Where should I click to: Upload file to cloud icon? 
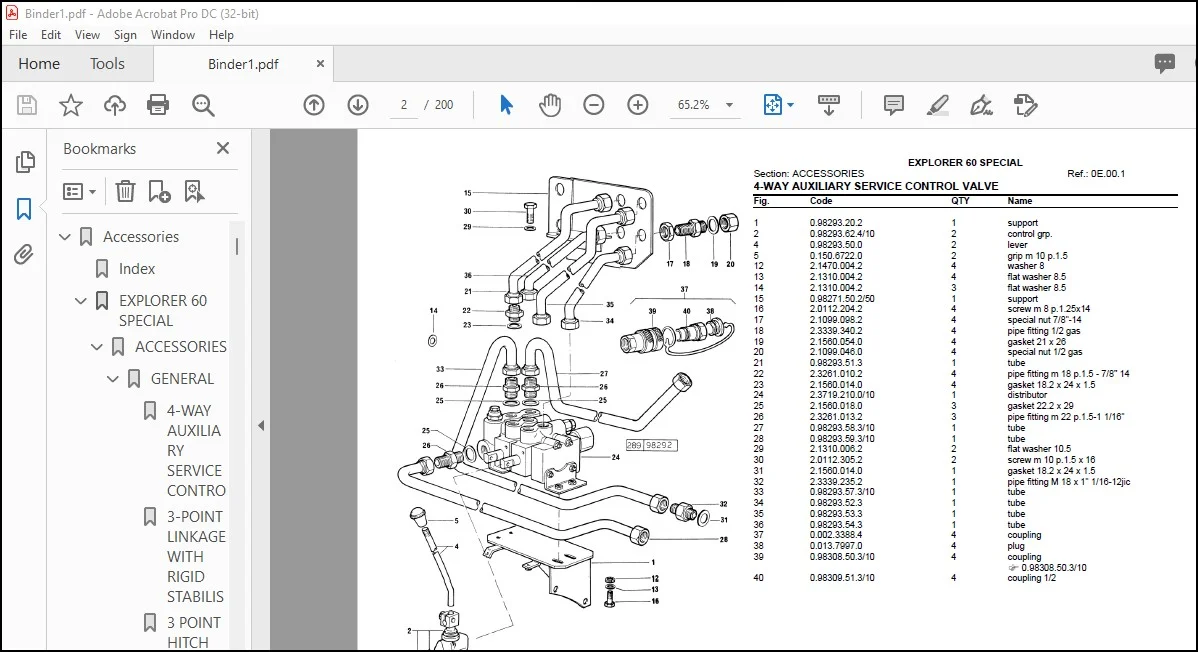(x=115, y=105)
